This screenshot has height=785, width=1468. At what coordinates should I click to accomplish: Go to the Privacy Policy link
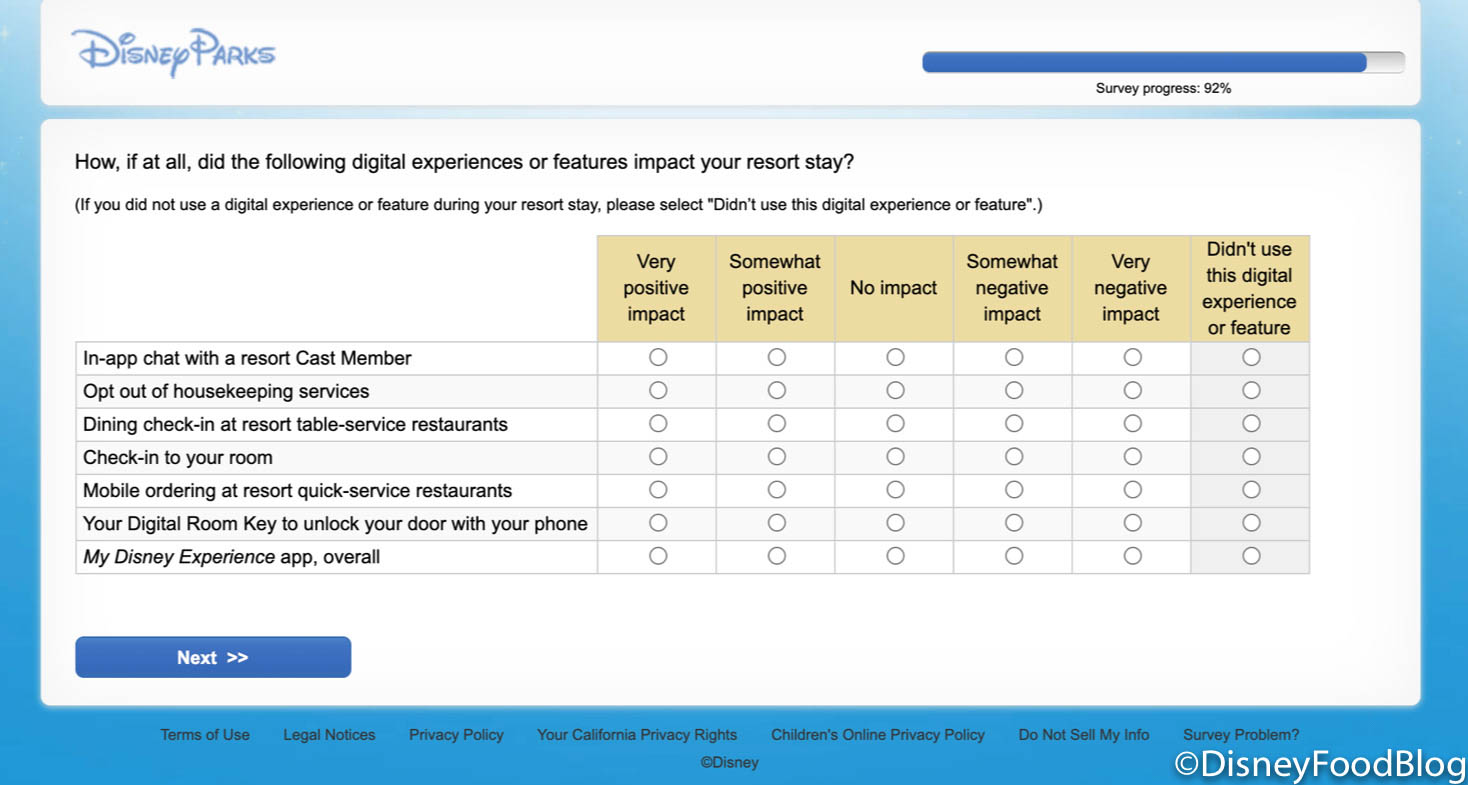456,735
